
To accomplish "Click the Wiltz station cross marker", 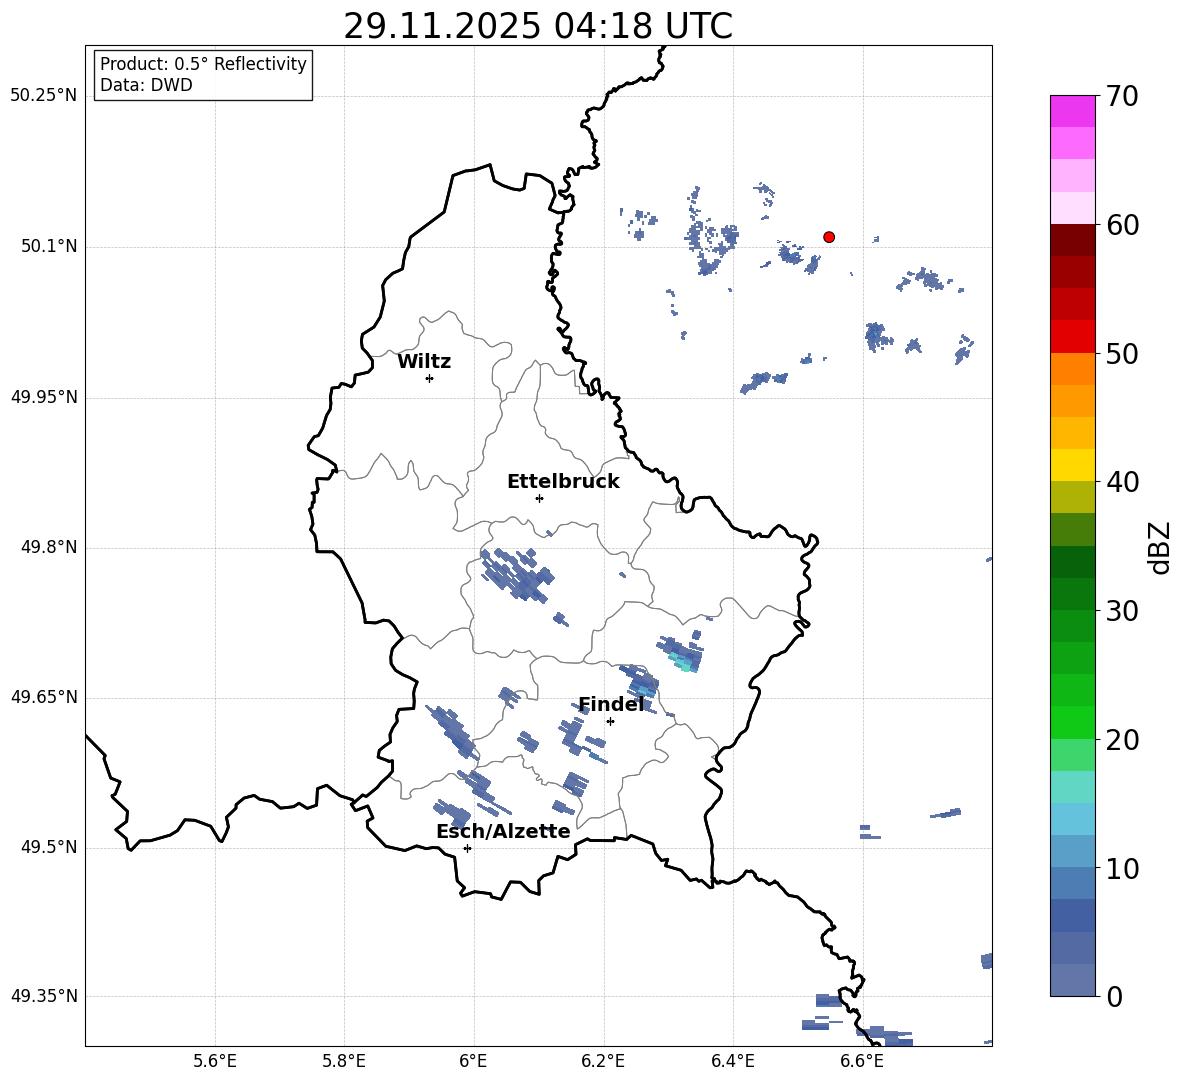I will pos(429,378).
